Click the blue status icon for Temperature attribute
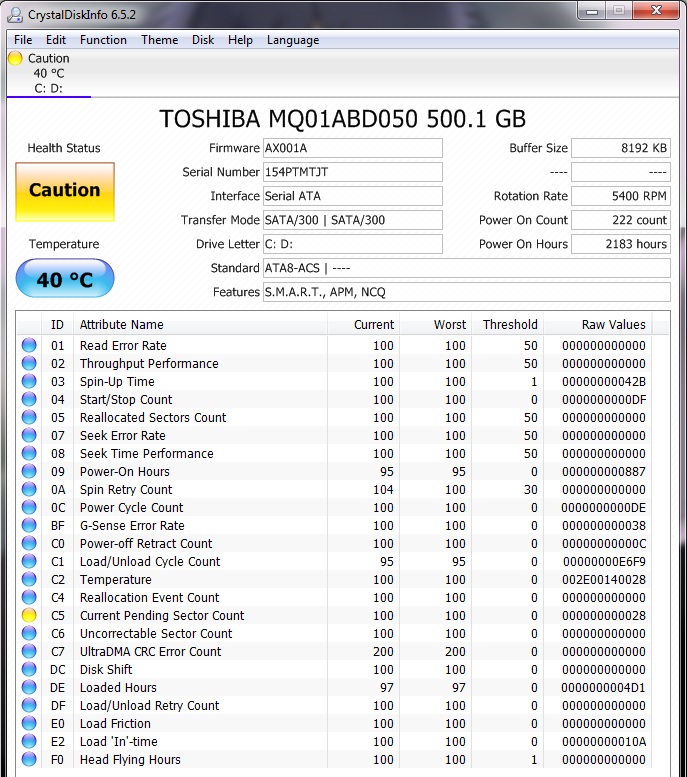This screenshot has width=687, height=777. click(x=29, y=579)
